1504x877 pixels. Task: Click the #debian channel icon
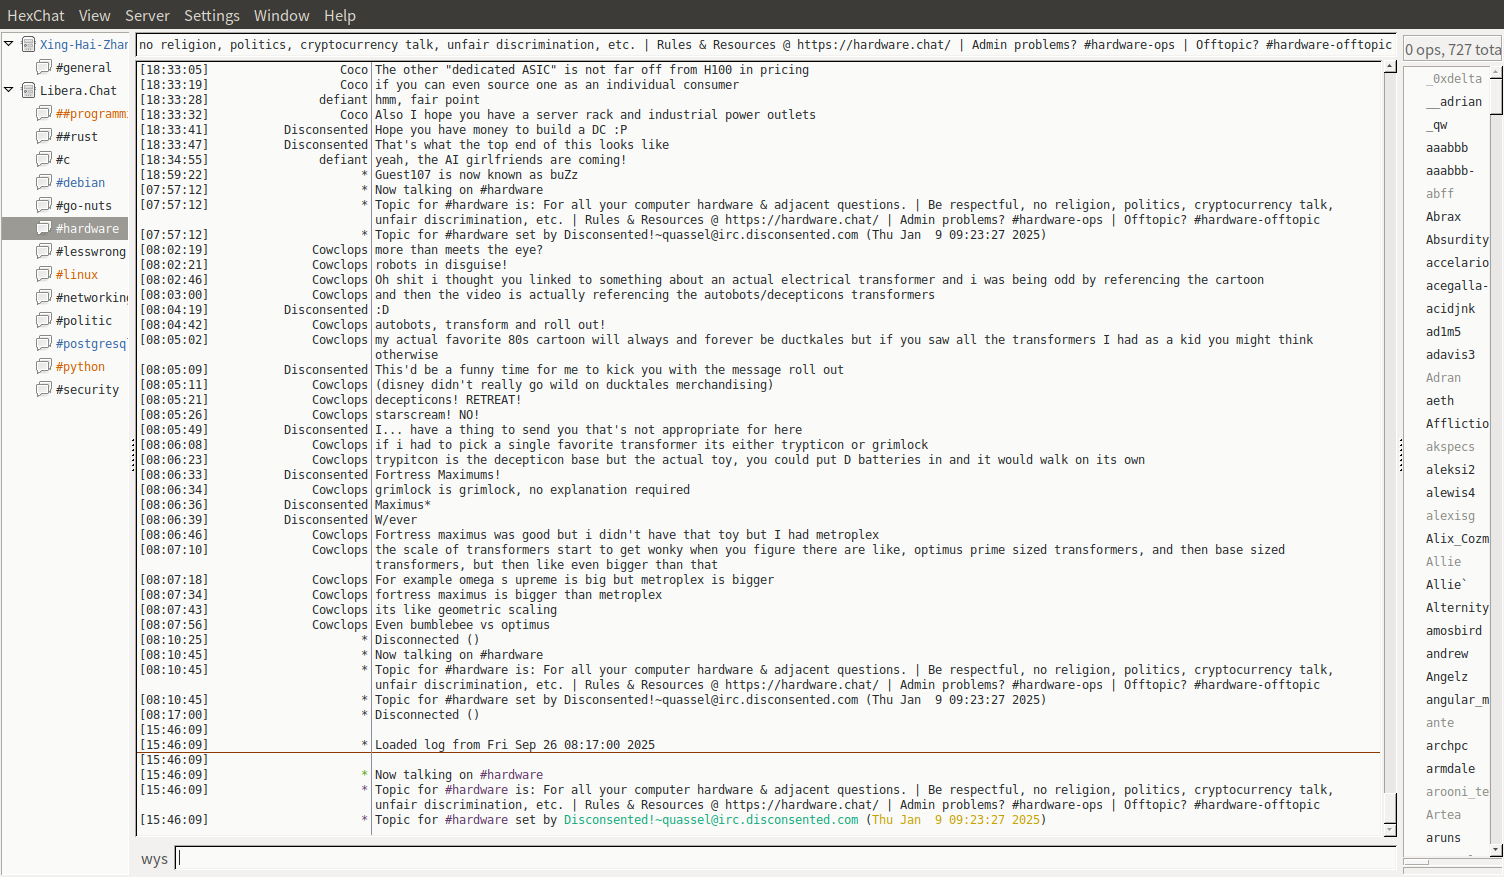click(x=44, y=182)
